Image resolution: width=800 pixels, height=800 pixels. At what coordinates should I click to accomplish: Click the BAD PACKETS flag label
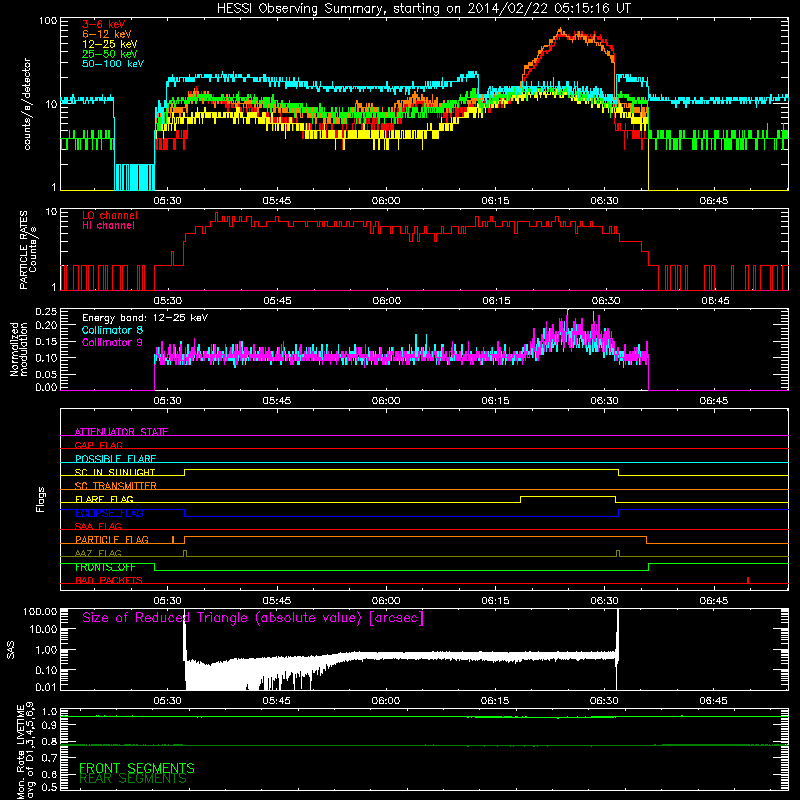[x=109, y=580]
